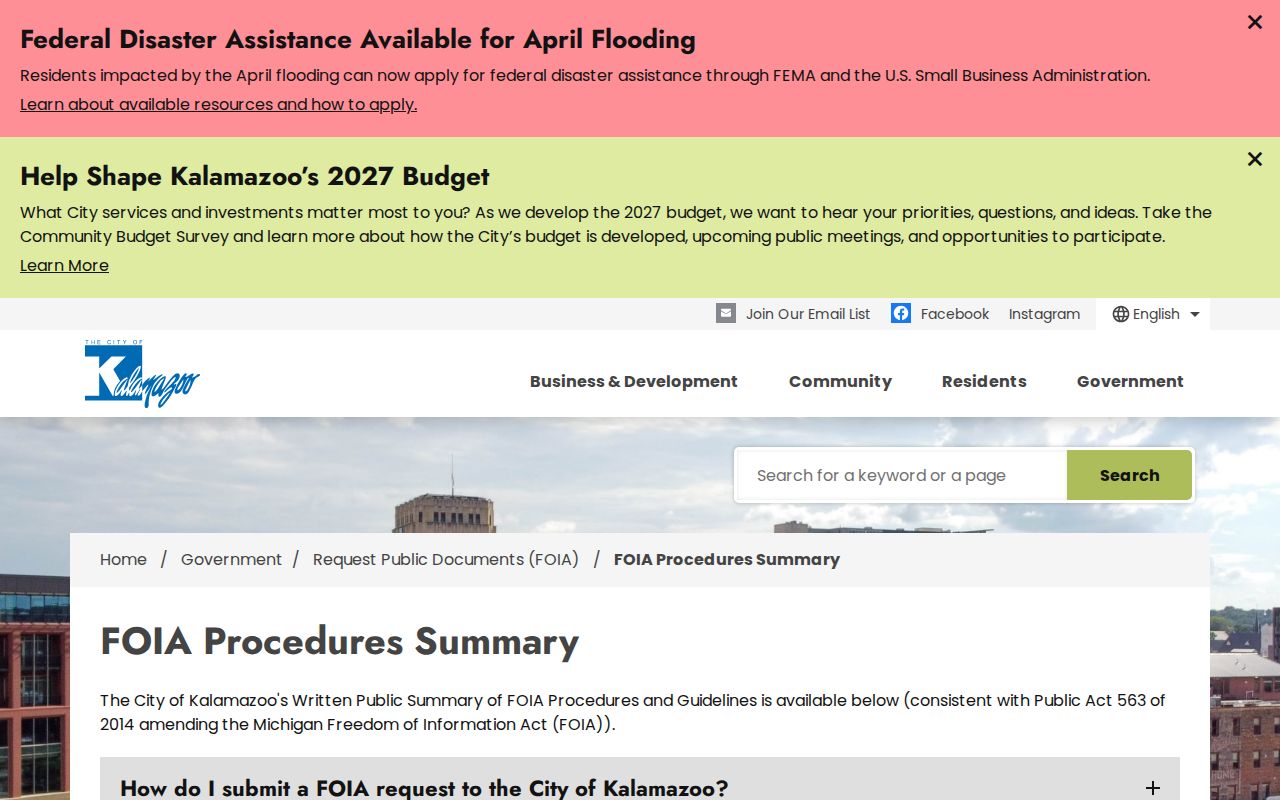Image resolution: width=1280 pixels, height=800 pixels.
Task: Open the Join Our Email List link
Action: pos(808,314)
